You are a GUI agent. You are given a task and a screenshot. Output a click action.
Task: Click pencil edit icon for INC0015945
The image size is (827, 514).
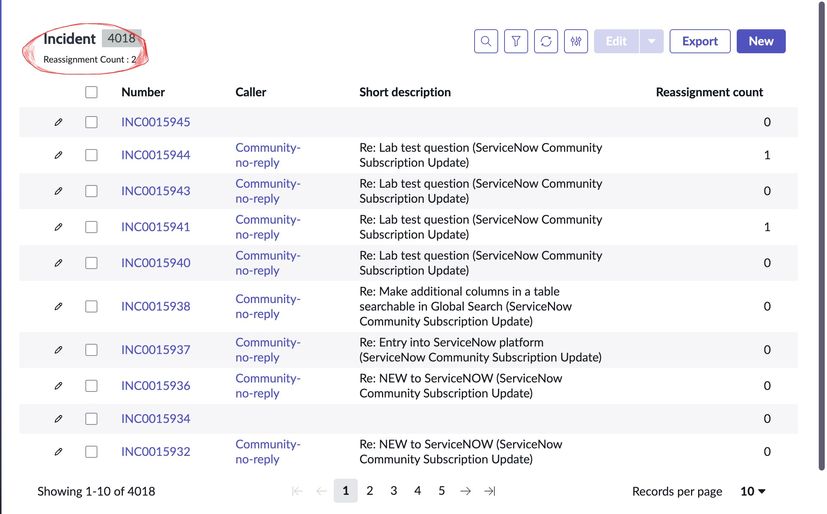(58, 122)
